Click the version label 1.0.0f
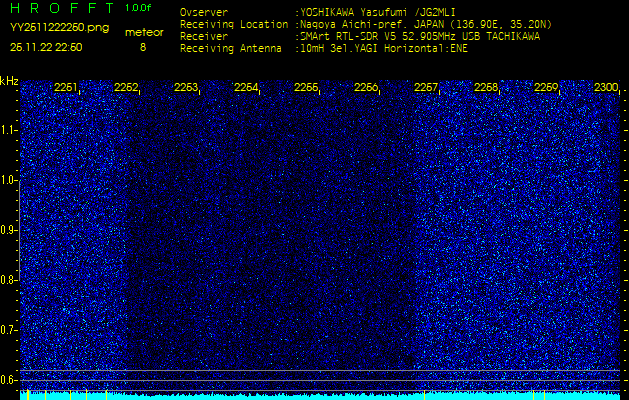The width and height of the screenshot is (629, 400). point(138,8)
